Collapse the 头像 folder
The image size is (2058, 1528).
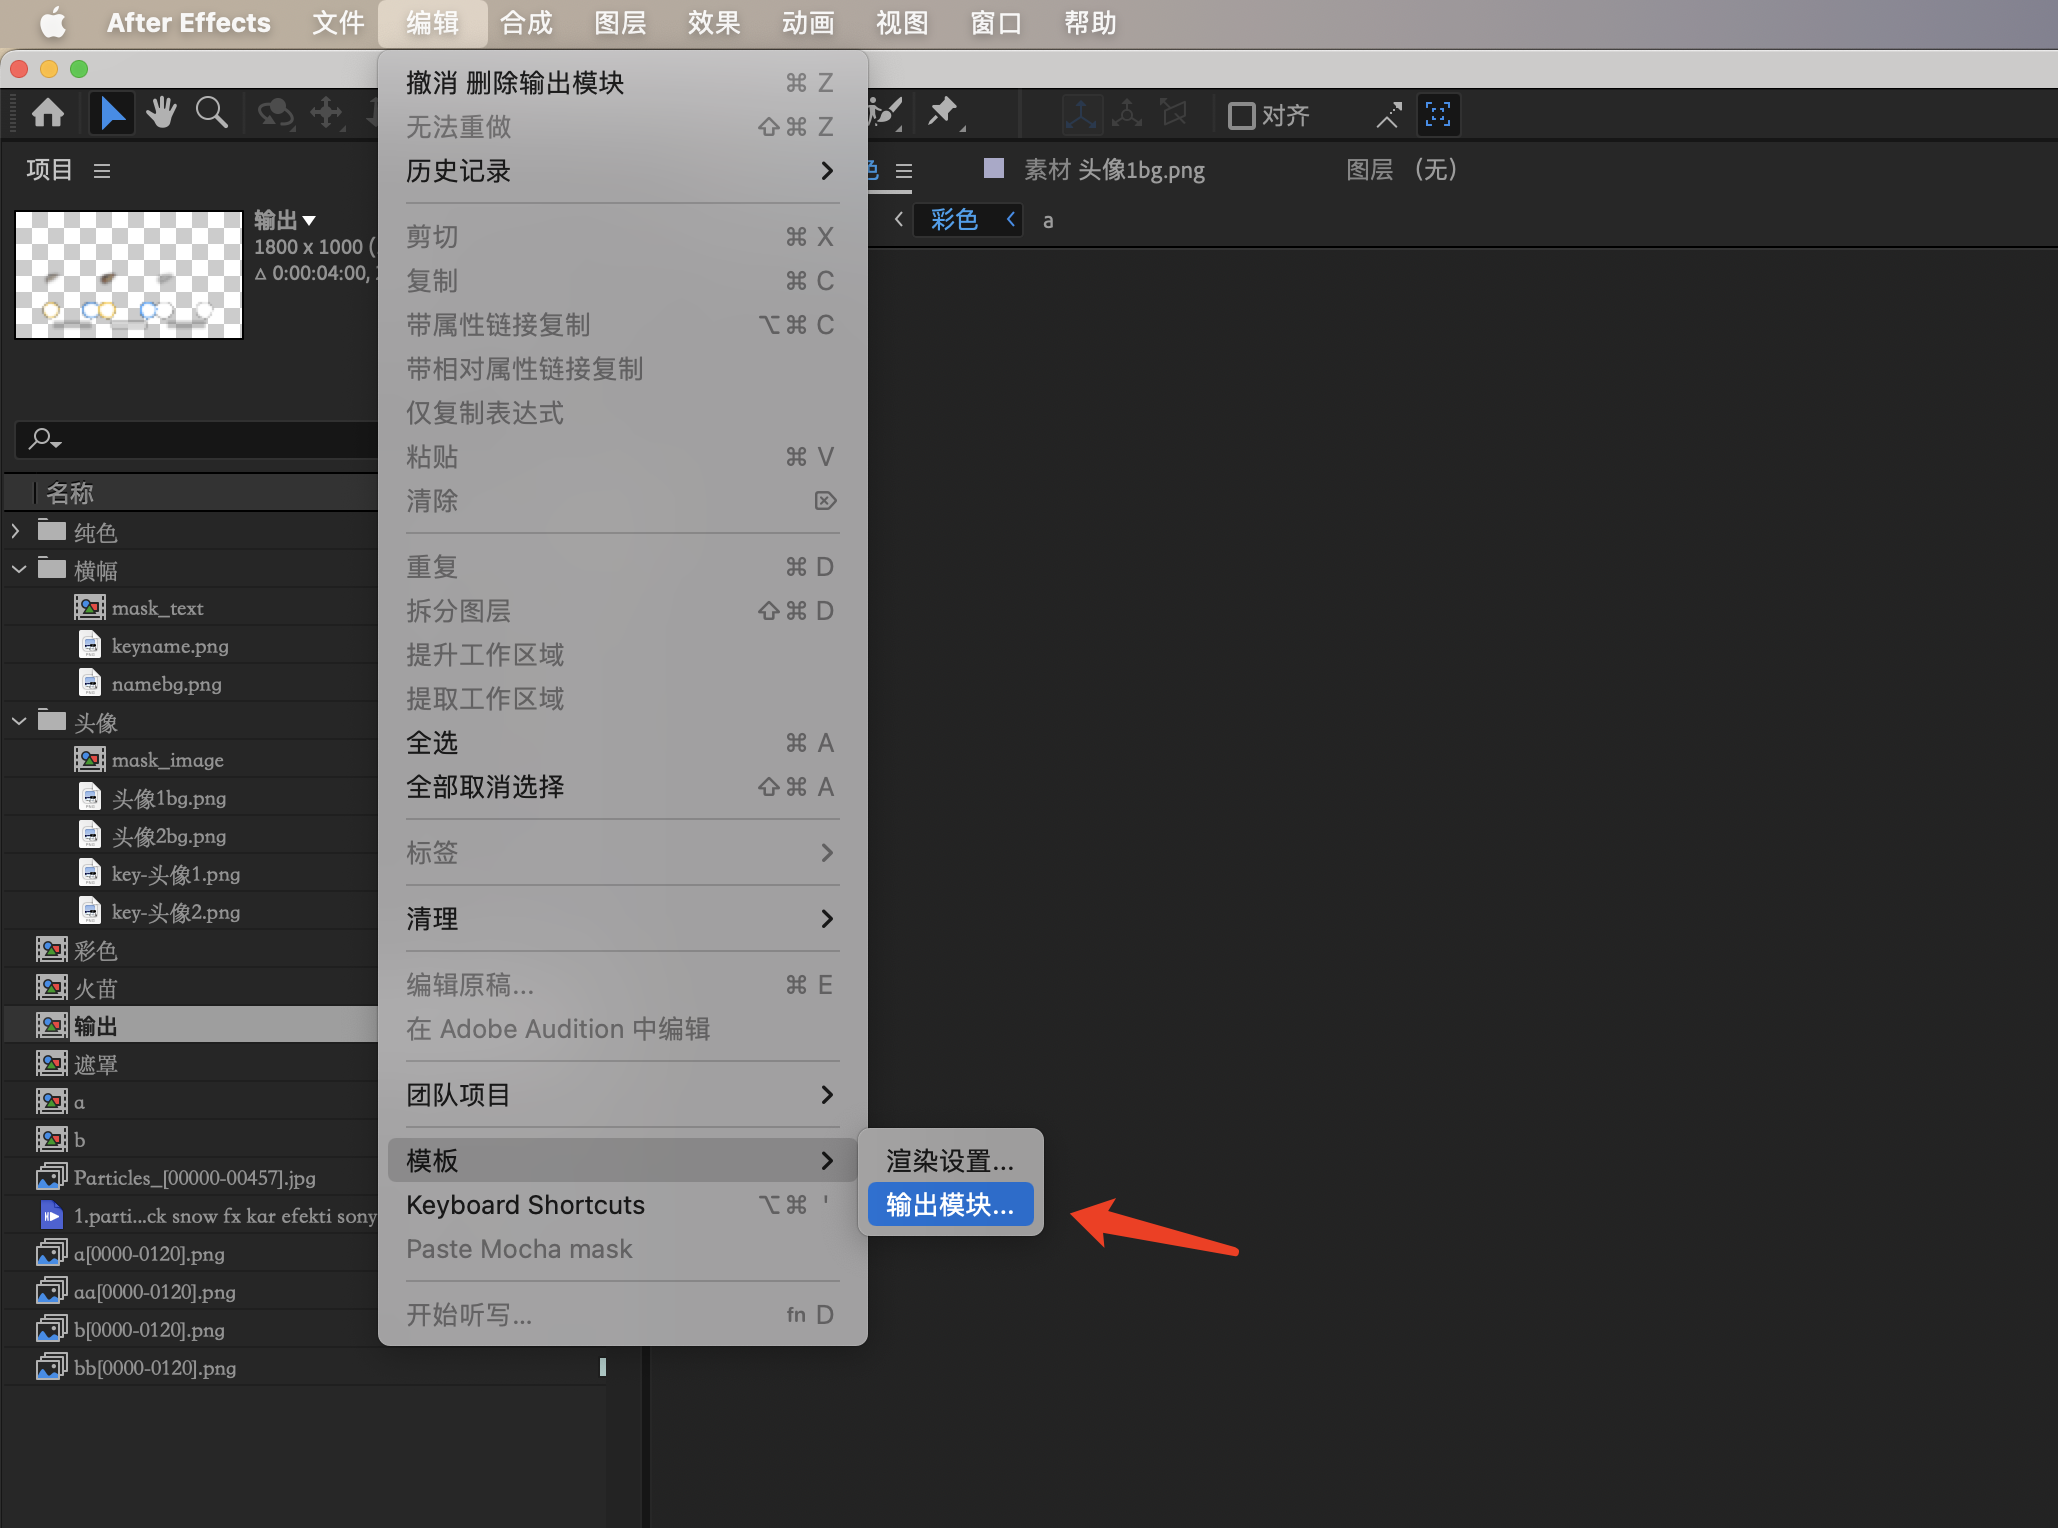click(x=18, y=721)
